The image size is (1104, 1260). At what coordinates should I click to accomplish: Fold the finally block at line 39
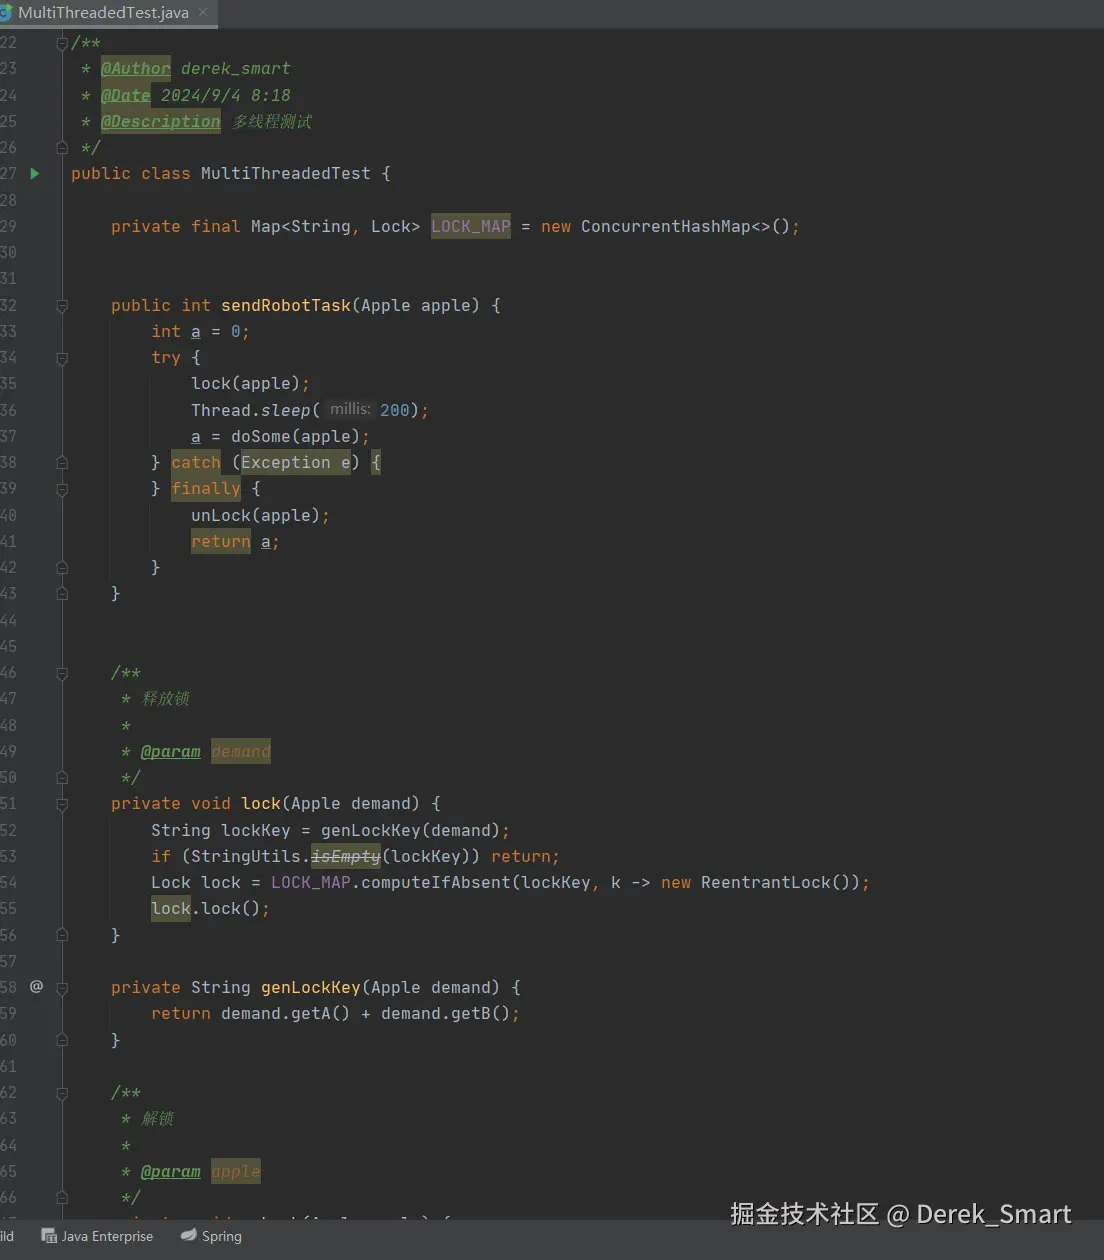coord(62,489)
